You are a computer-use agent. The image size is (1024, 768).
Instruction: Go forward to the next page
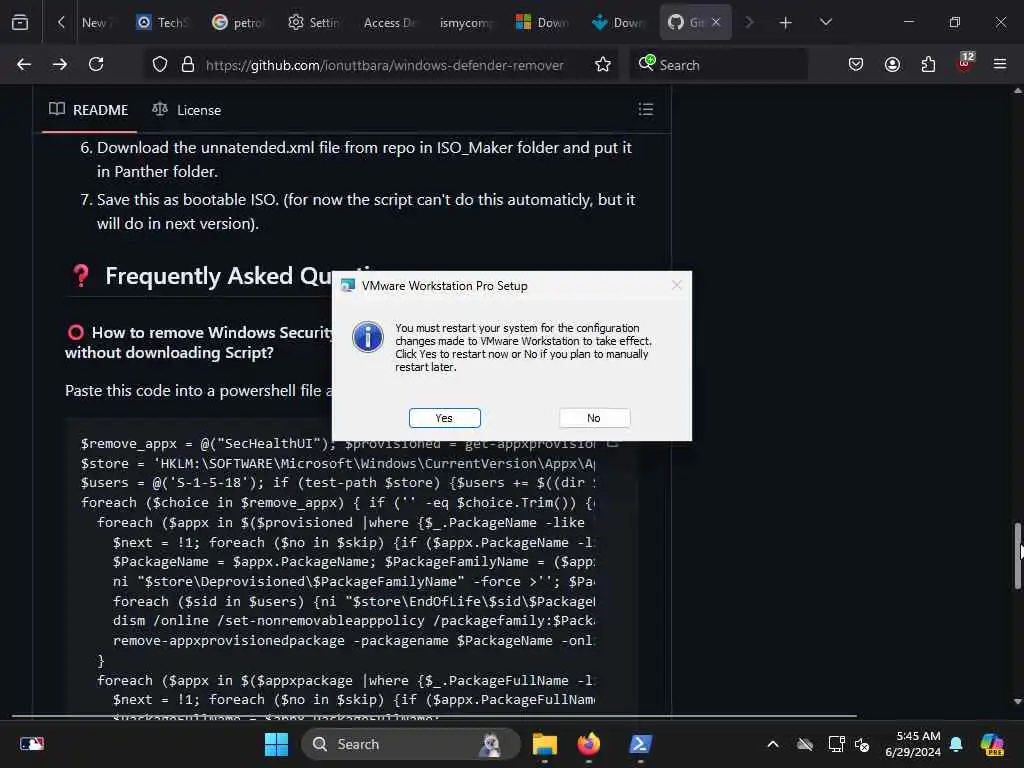point(60,64)
